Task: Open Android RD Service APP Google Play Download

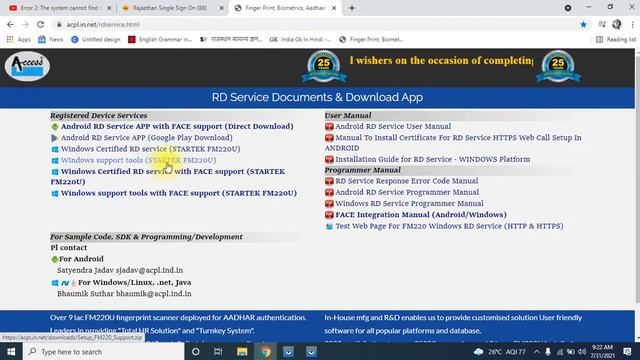Action: 147,138
